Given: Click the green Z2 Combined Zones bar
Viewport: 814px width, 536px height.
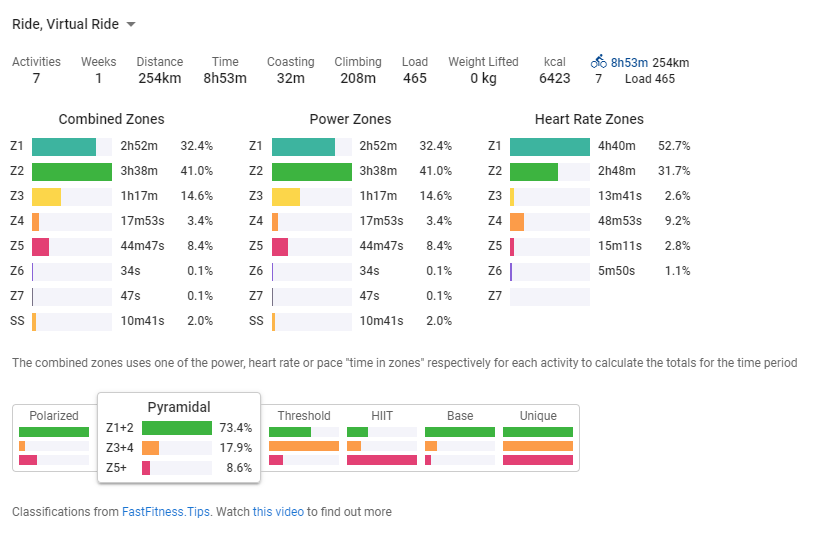Looking at the screenshot, I should (72, 171).
